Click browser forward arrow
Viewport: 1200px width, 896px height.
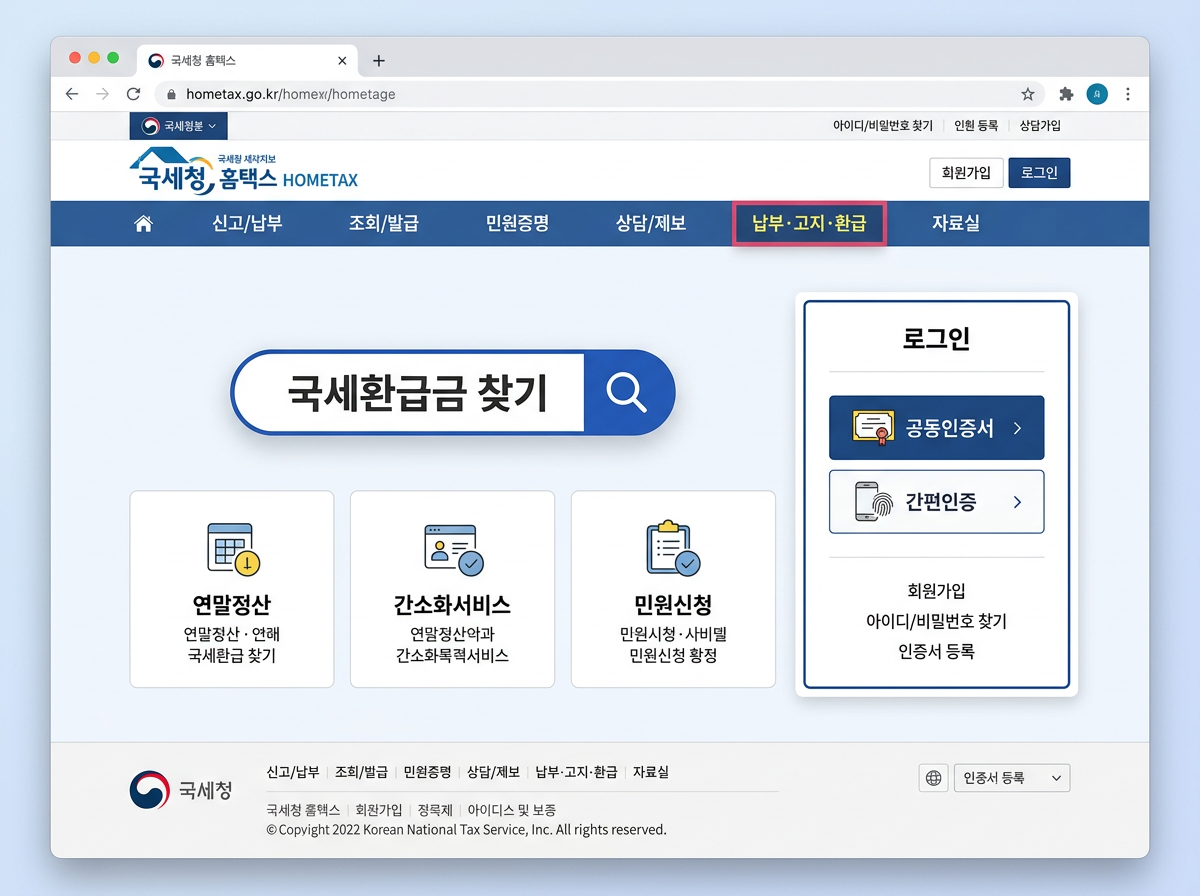tap(102, 94)
